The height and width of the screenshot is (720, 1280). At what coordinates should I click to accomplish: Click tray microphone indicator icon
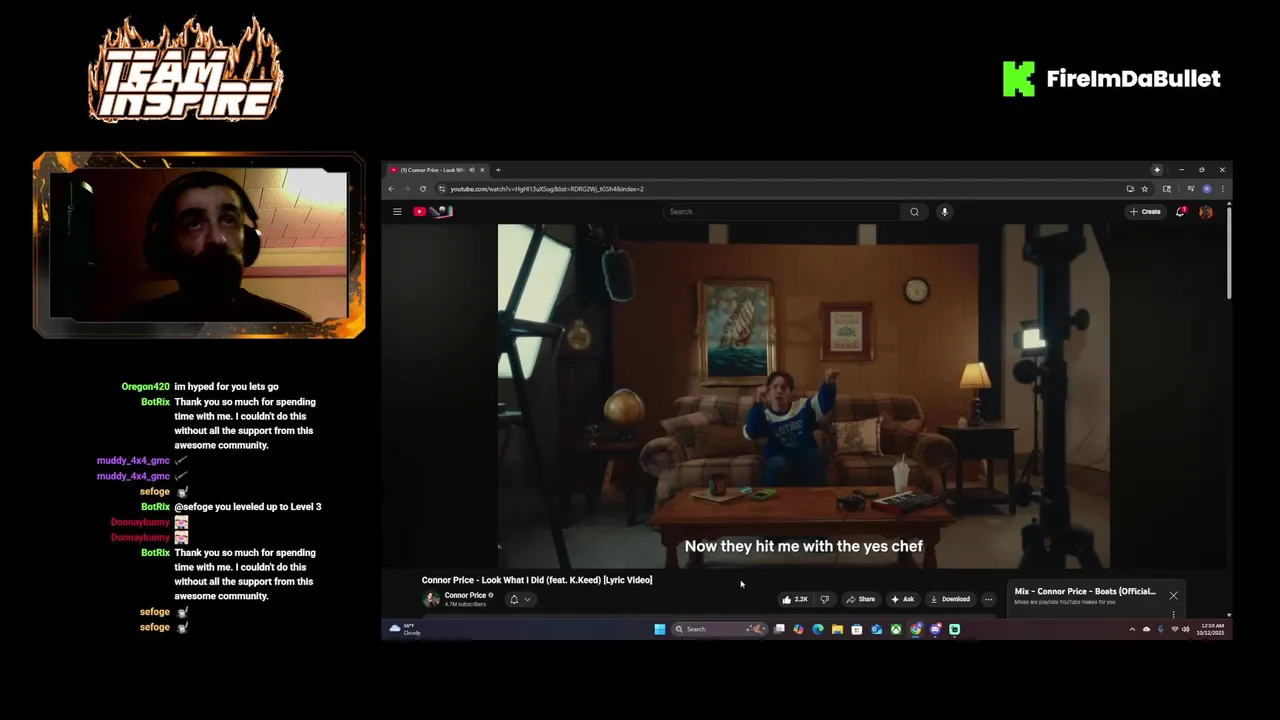point(1160,629)
